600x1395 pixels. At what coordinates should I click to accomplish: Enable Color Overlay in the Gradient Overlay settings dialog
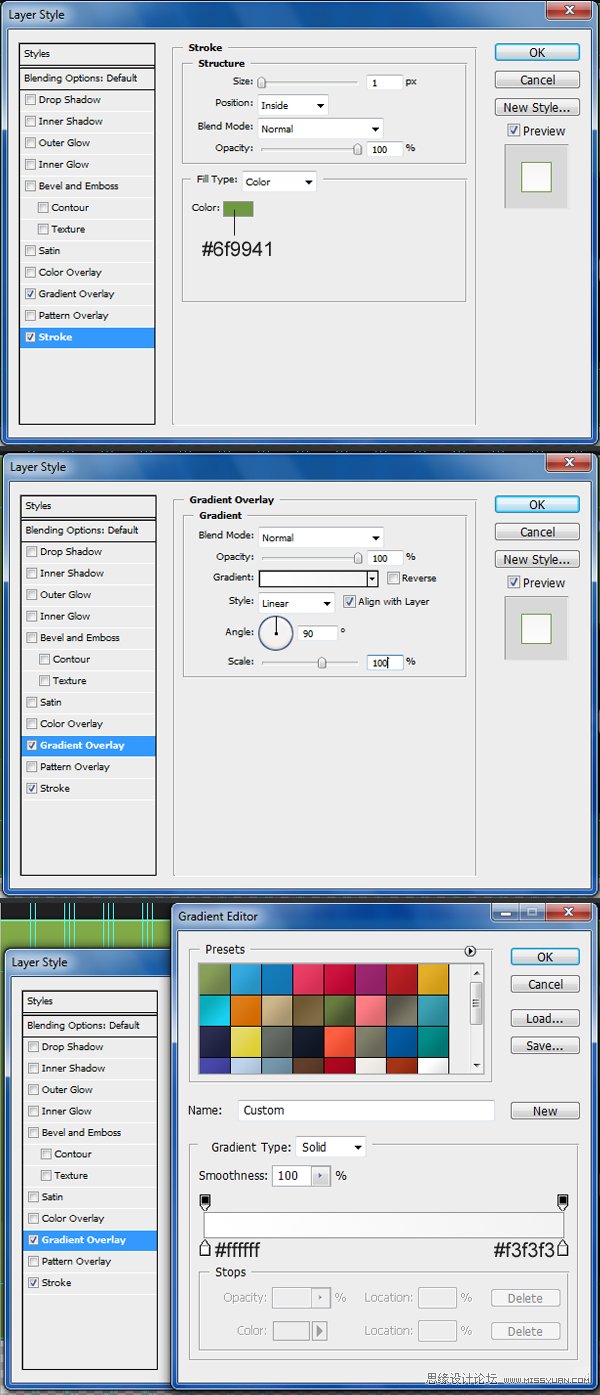(x=32, y=724)
